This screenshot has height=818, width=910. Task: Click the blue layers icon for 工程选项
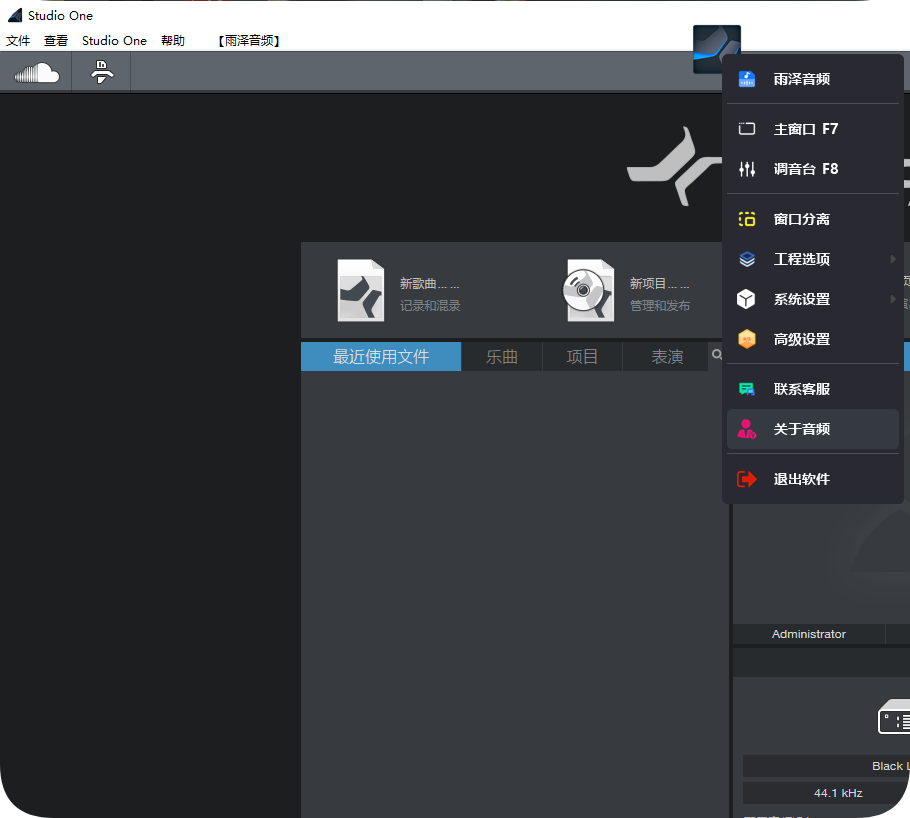pyautogui.click(x=746, y=259)
